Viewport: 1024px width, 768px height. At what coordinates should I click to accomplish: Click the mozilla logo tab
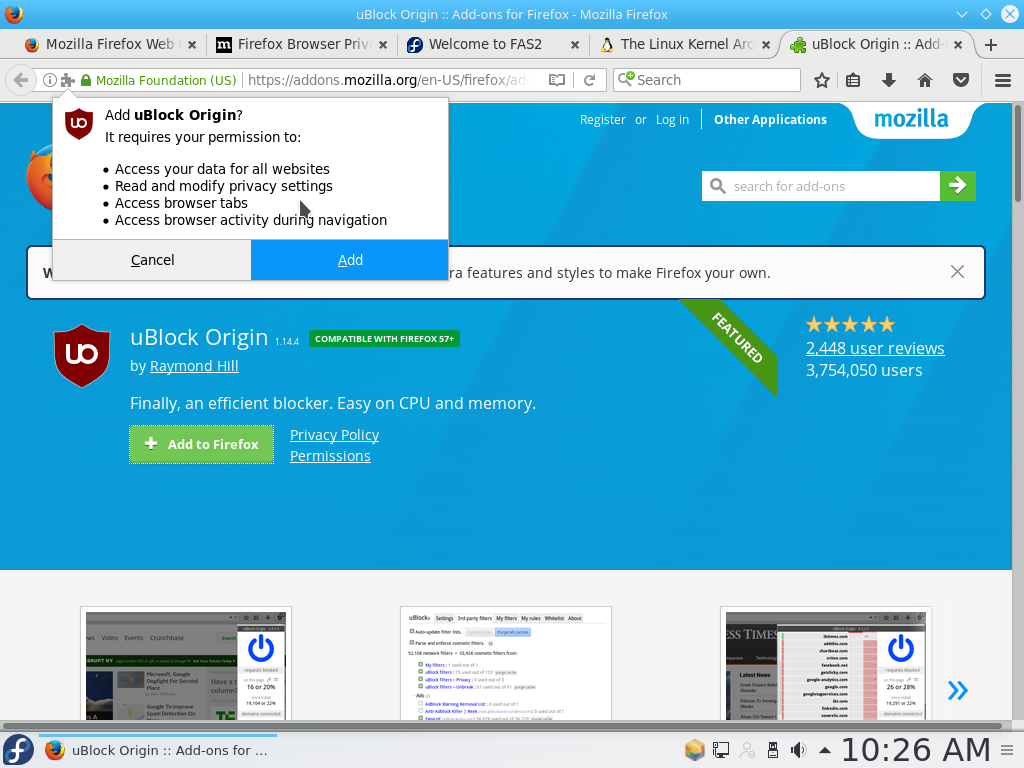pyautogui.click(x=911, y=119)
